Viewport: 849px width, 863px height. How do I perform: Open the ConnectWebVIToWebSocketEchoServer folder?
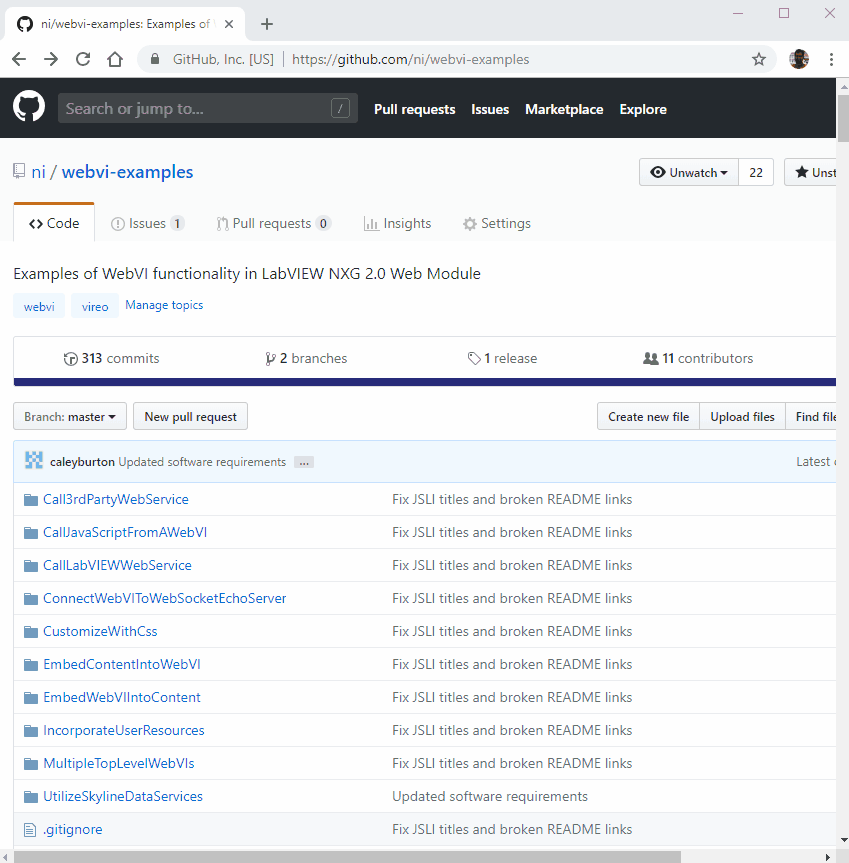(x=165, y=598)
